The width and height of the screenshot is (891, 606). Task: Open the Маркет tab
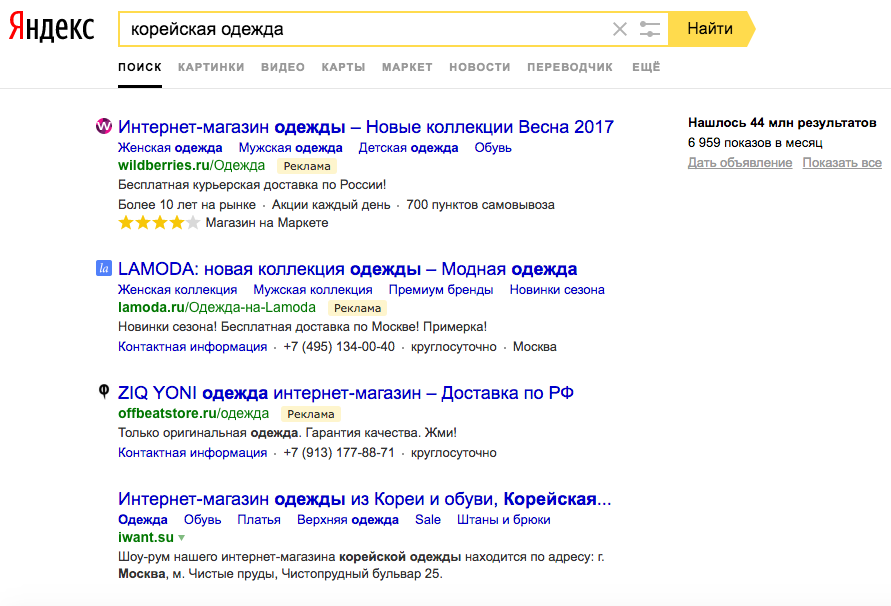[x=407, y=67]
